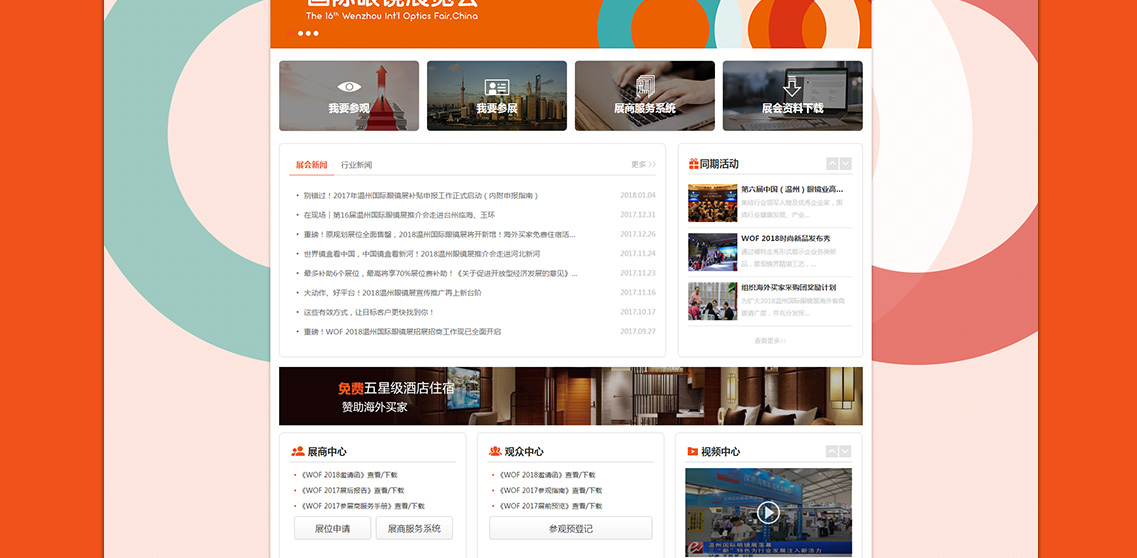Viewport: 1137px width, 558px height.
Task: Select the 展会新闻 tab
Action: pyautogui.click(x=311, y=165)
